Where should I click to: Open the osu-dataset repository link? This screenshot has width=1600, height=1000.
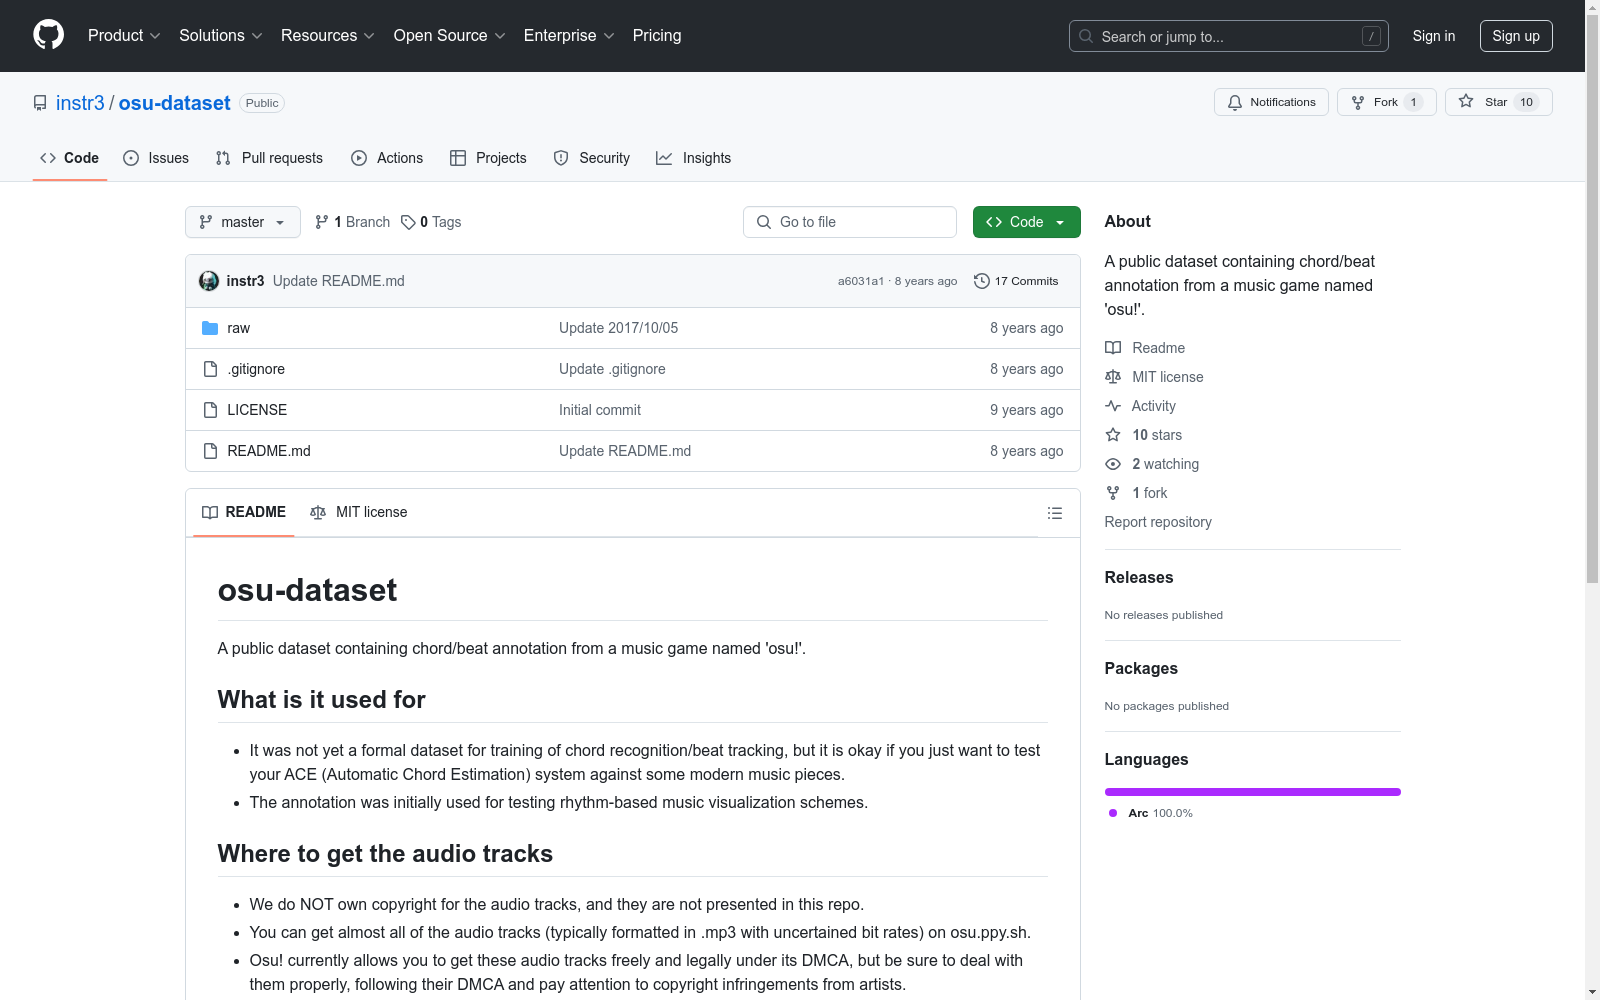[x=175, y=103]
